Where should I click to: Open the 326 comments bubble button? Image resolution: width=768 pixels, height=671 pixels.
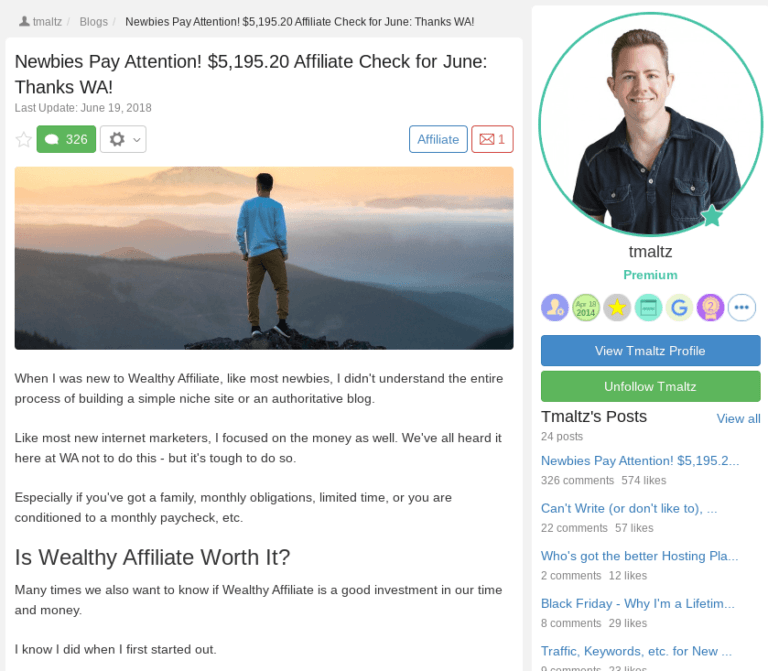66,139
